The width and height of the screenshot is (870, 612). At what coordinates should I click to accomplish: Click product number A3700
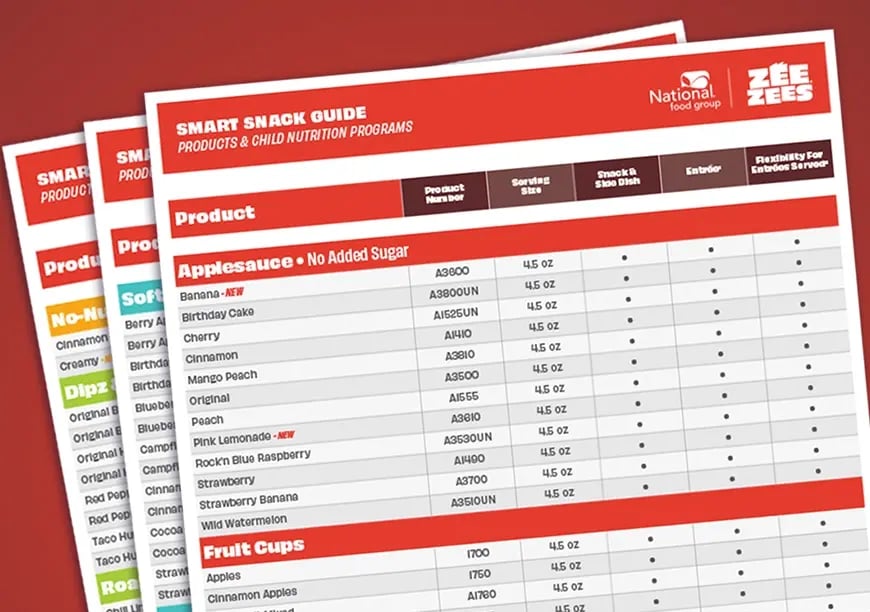[x=471, y=479]
